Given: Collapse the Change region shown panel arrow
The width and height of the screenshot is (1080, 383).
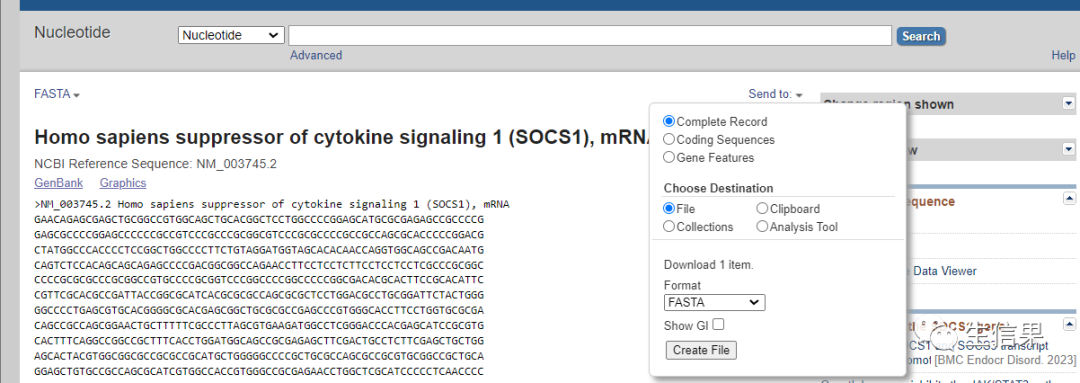Looking at the screenshot, I should (x=1068, y=103).
